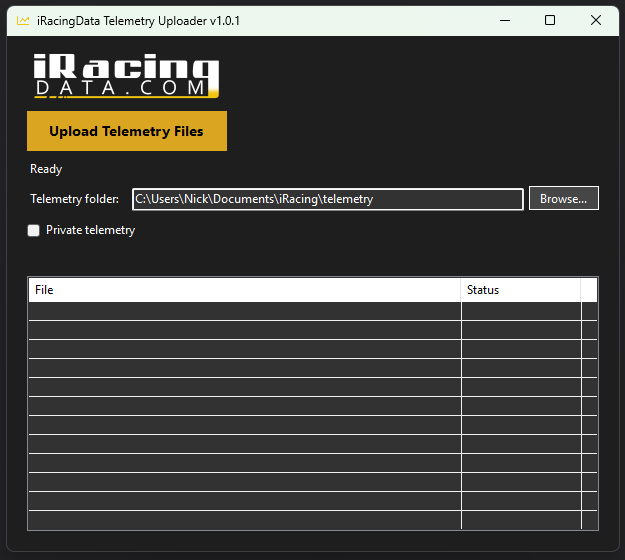Click the Ready status text
The width and height of the screenshot is (625, 560).
tap(46, 169)
